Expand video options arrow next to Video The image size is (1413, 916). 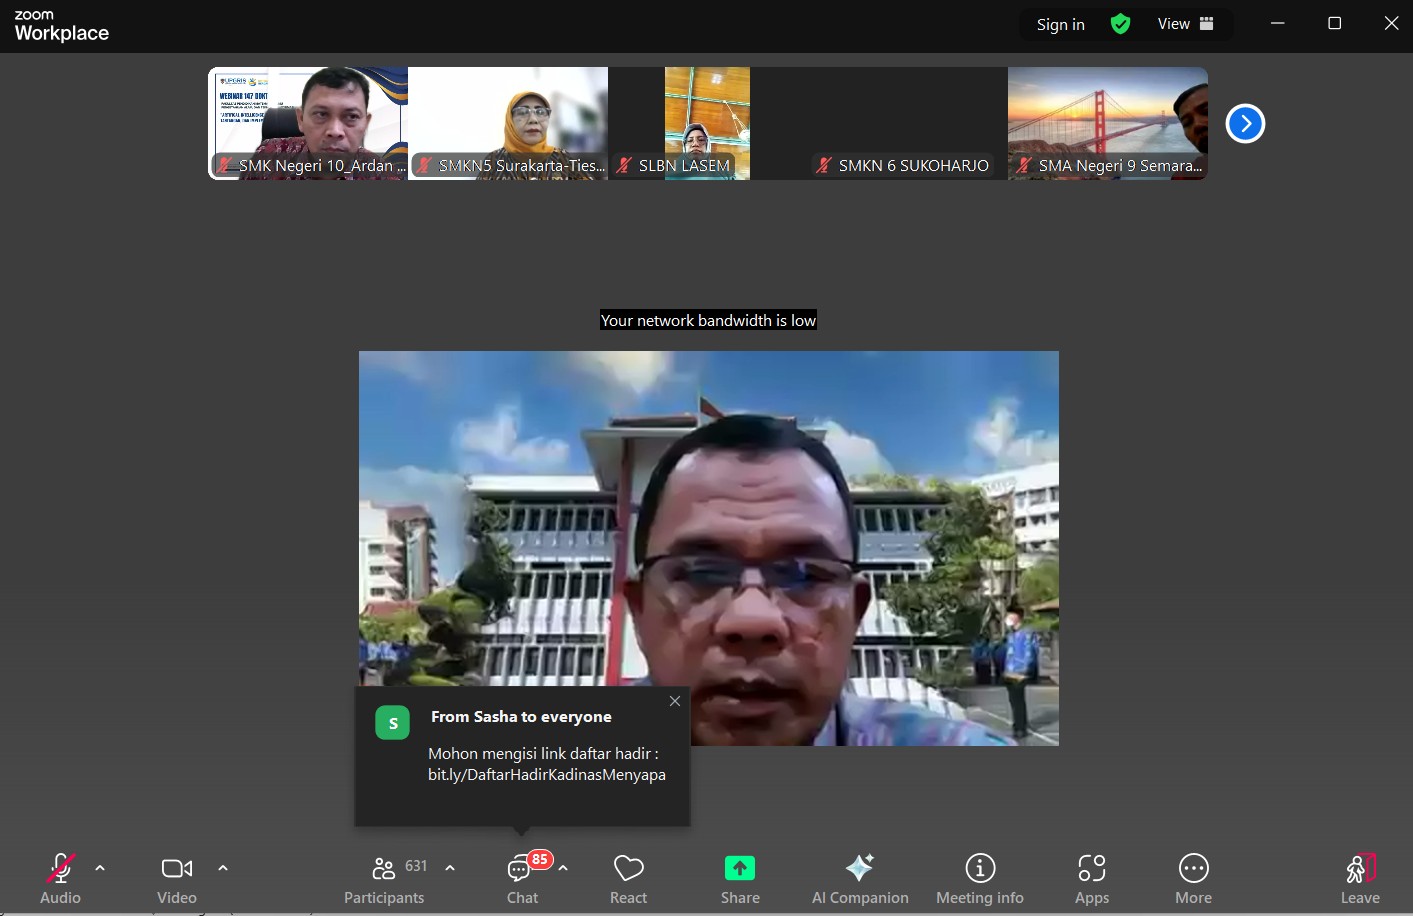[223, 868]
